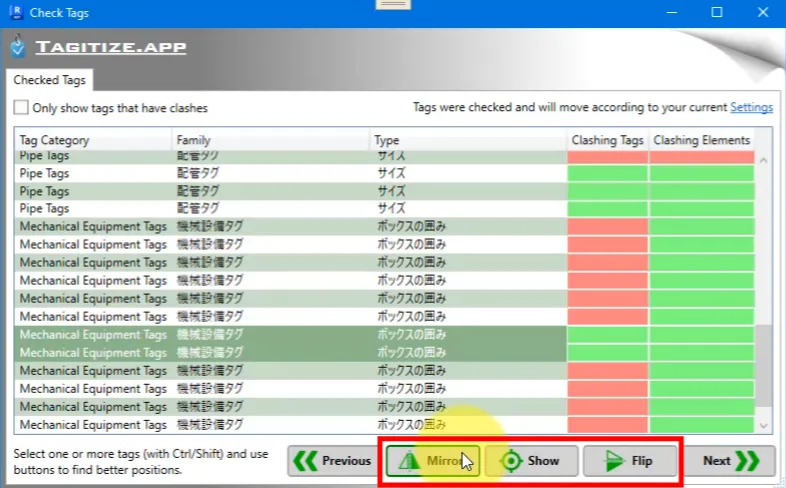Sort by Clashing Tags column header

click(x=607, y=140)
